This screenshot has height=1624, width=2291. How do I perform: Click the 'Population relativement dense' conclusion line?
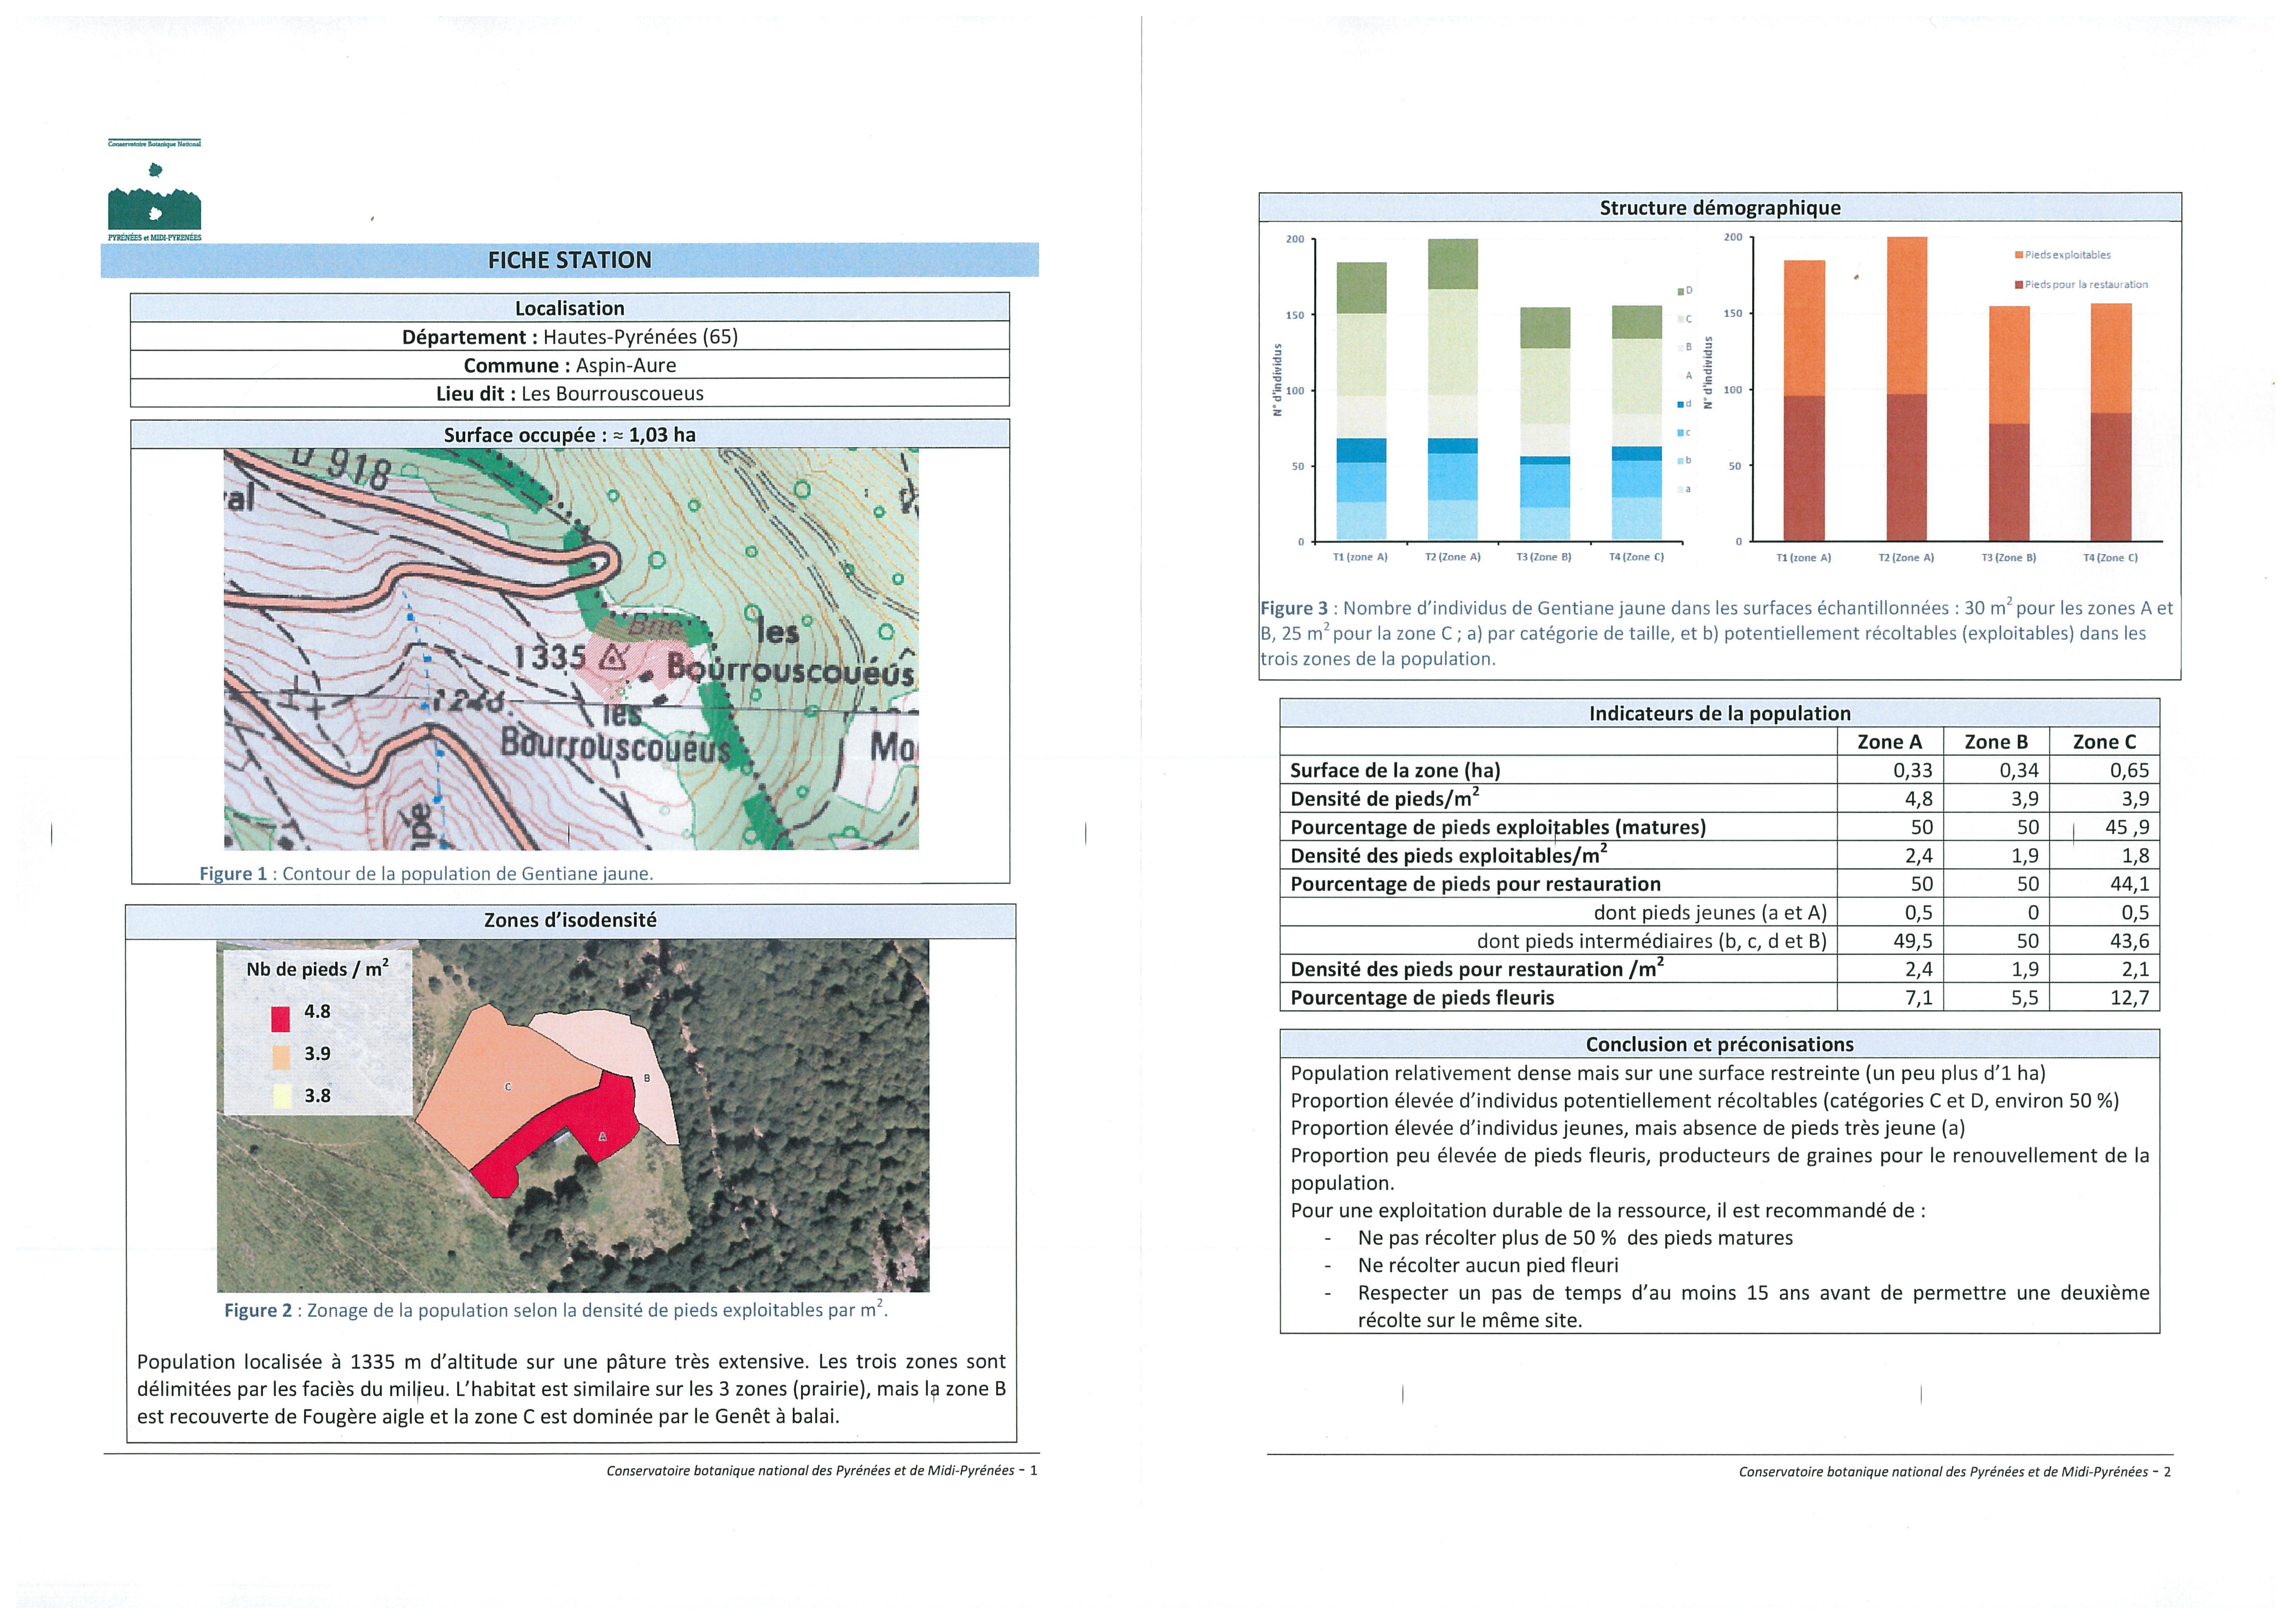click(x=1668, y=1073)
